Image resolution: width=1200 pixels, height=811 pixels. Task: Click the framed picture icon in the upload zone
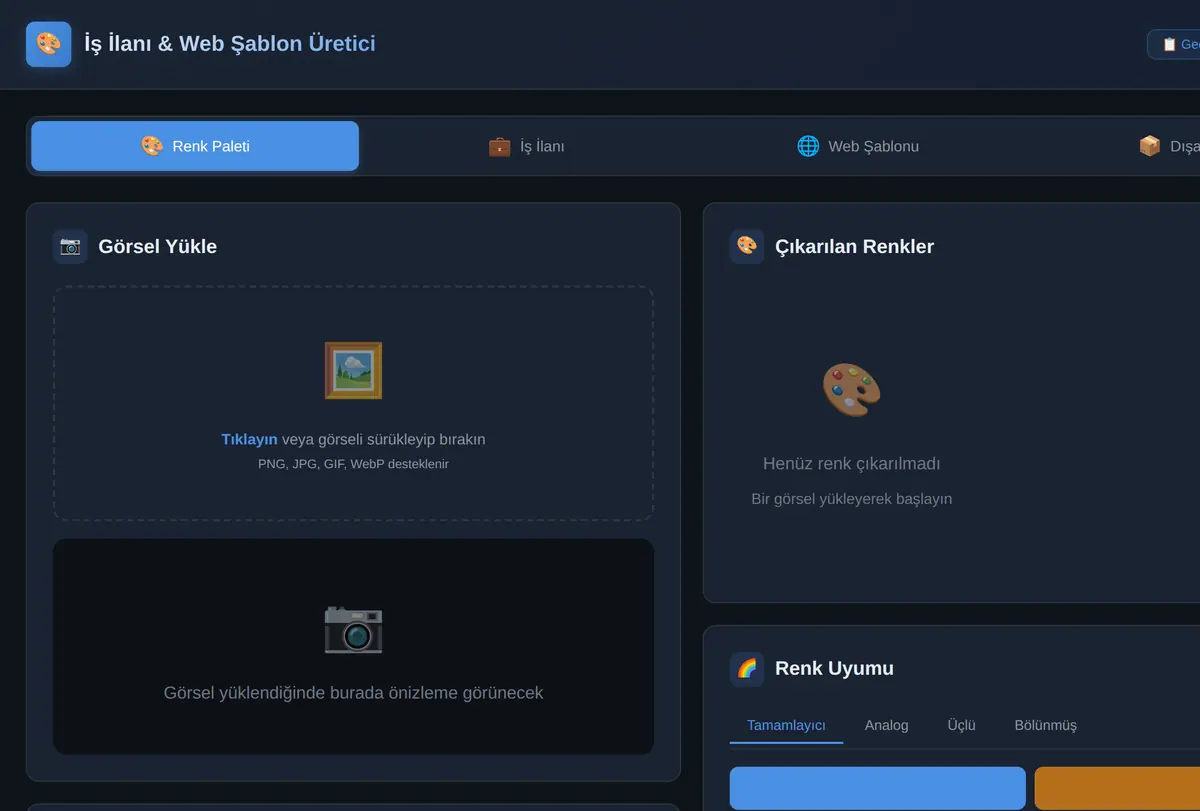353,371
